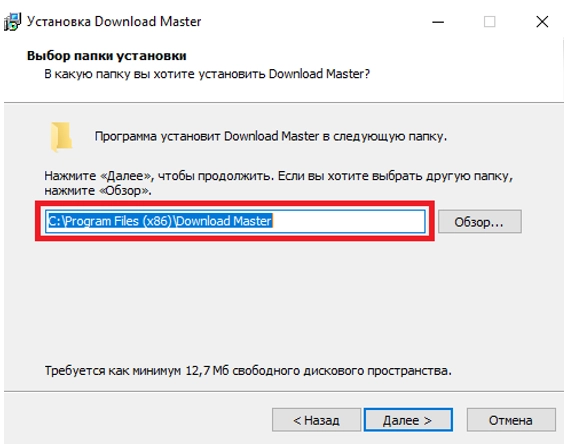
Task: Click the empty gray area below the path field
Action: (281, 302)
